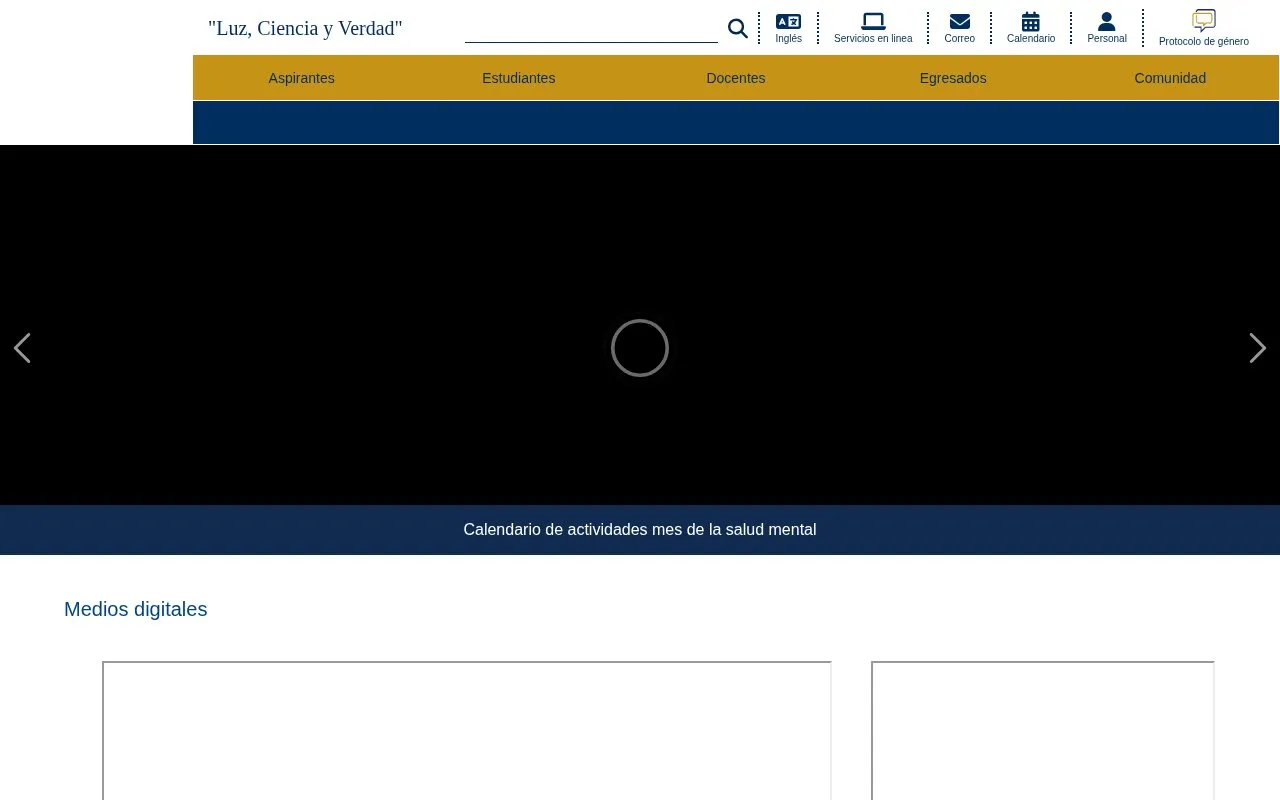The height and width of the screenshot is (800, 1280).
Task: Click the Medios digitales heading
Action: [x=136, y=609]
